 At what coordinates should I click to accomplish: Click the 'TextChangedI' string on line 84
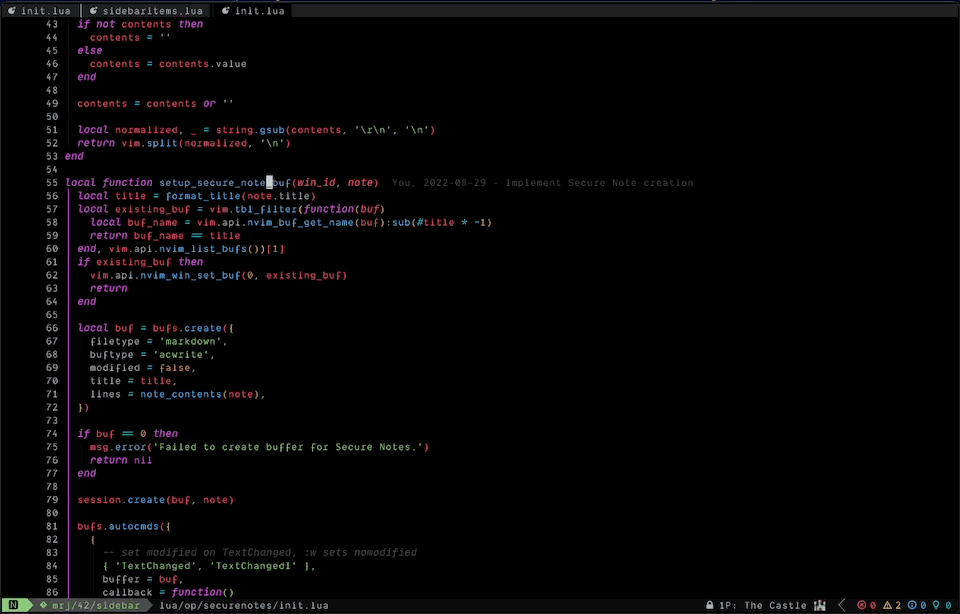click(x=257, y=566)
